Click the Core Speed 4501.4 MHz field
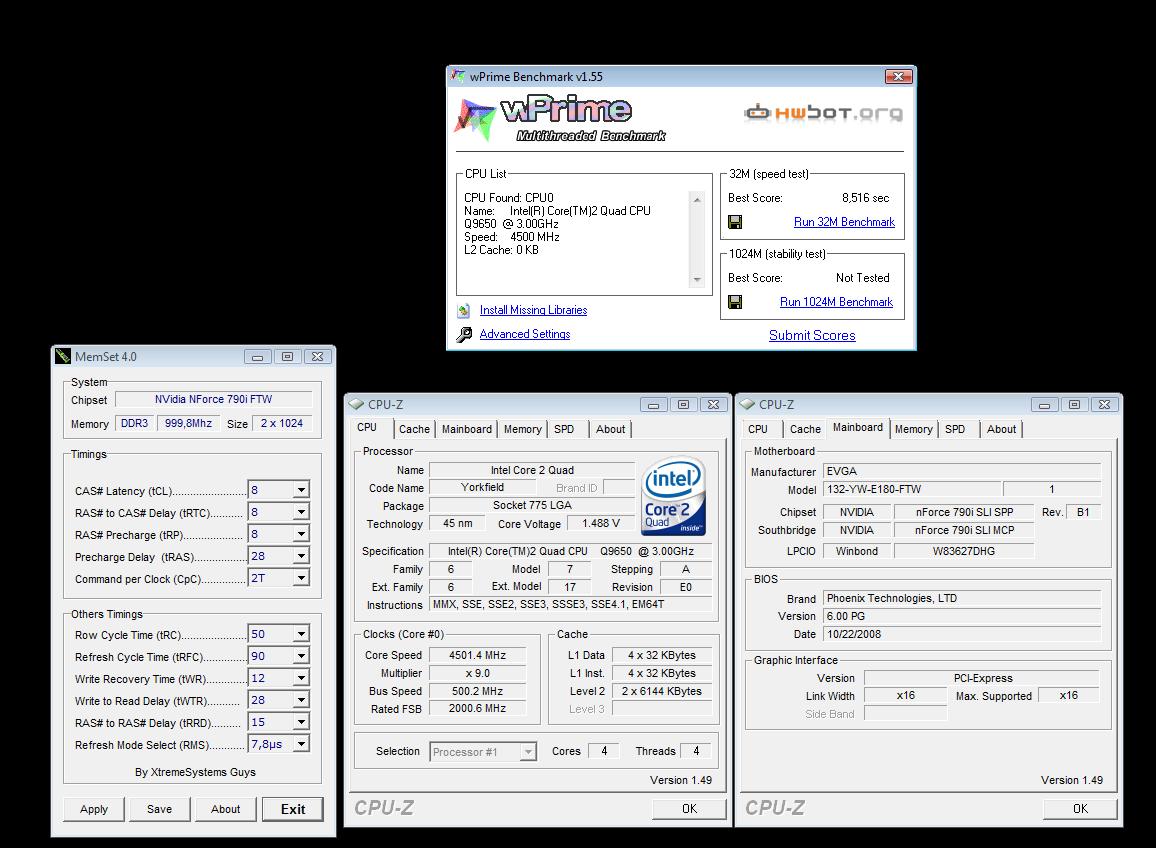This screenshot has width=1156, height=848. [x=478, y=655]
